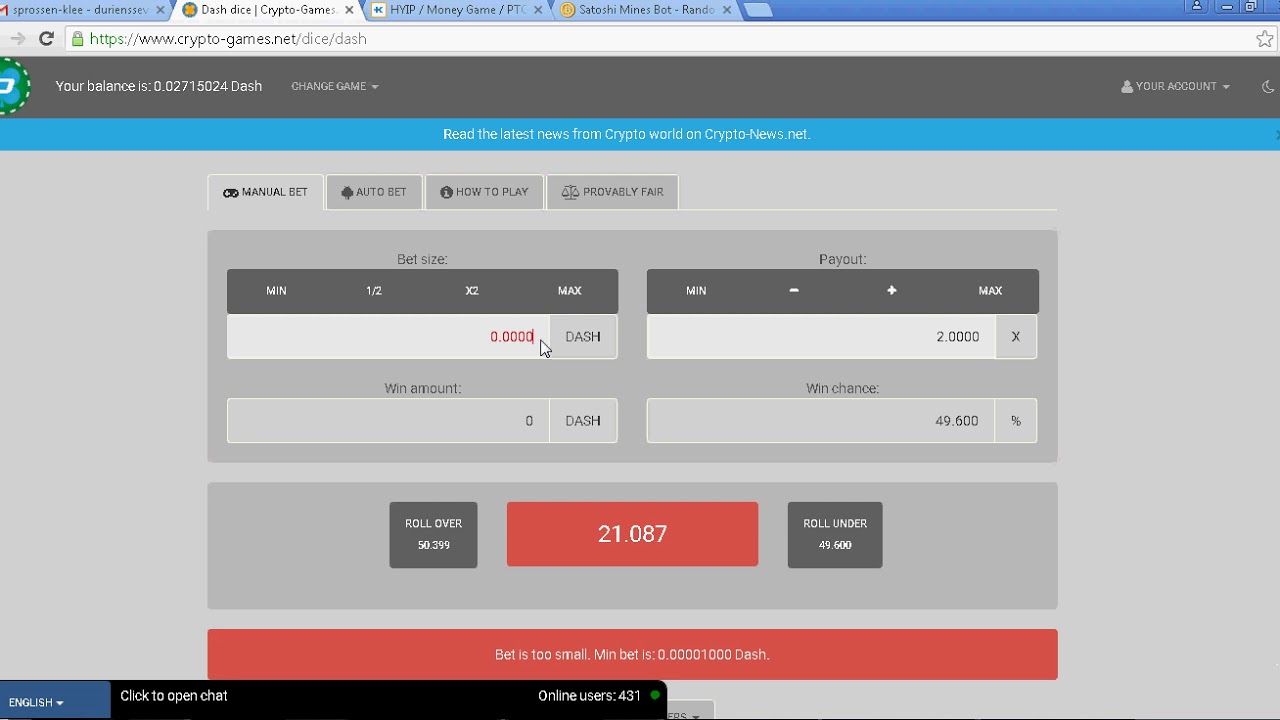Set bet size to MIN

276,291
